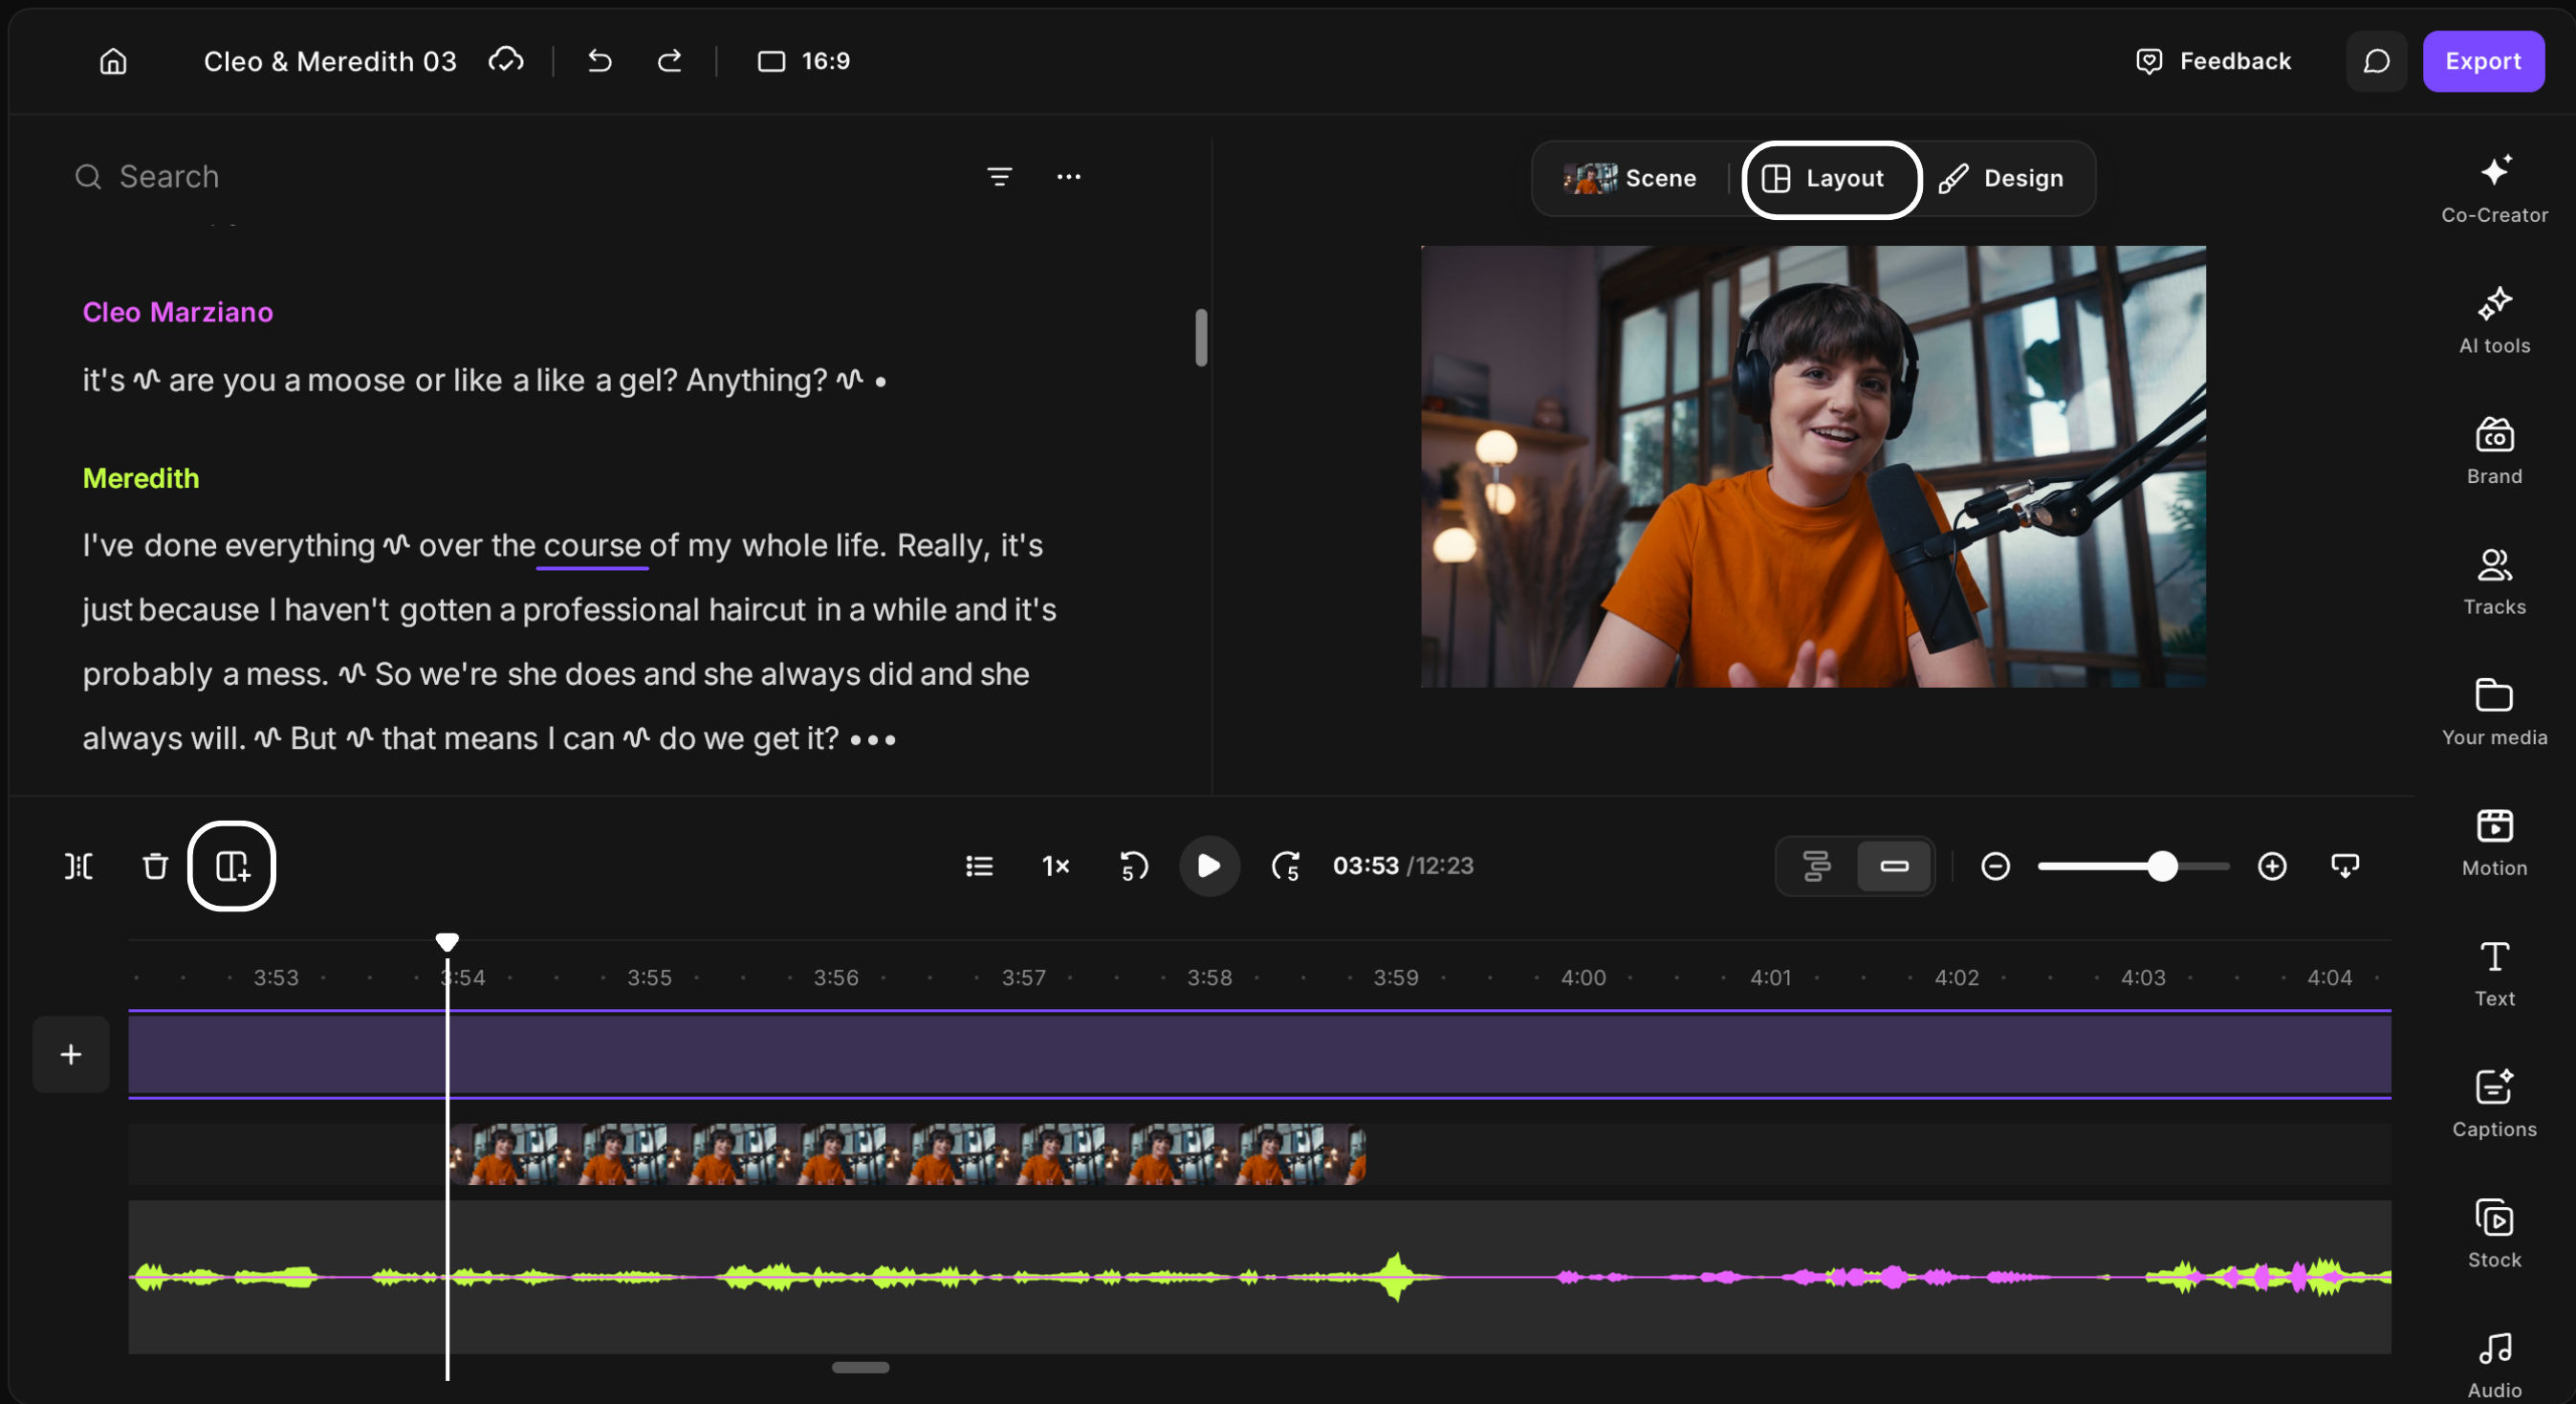Click the timeline horizontal scroll handle

pos(860,1367)
